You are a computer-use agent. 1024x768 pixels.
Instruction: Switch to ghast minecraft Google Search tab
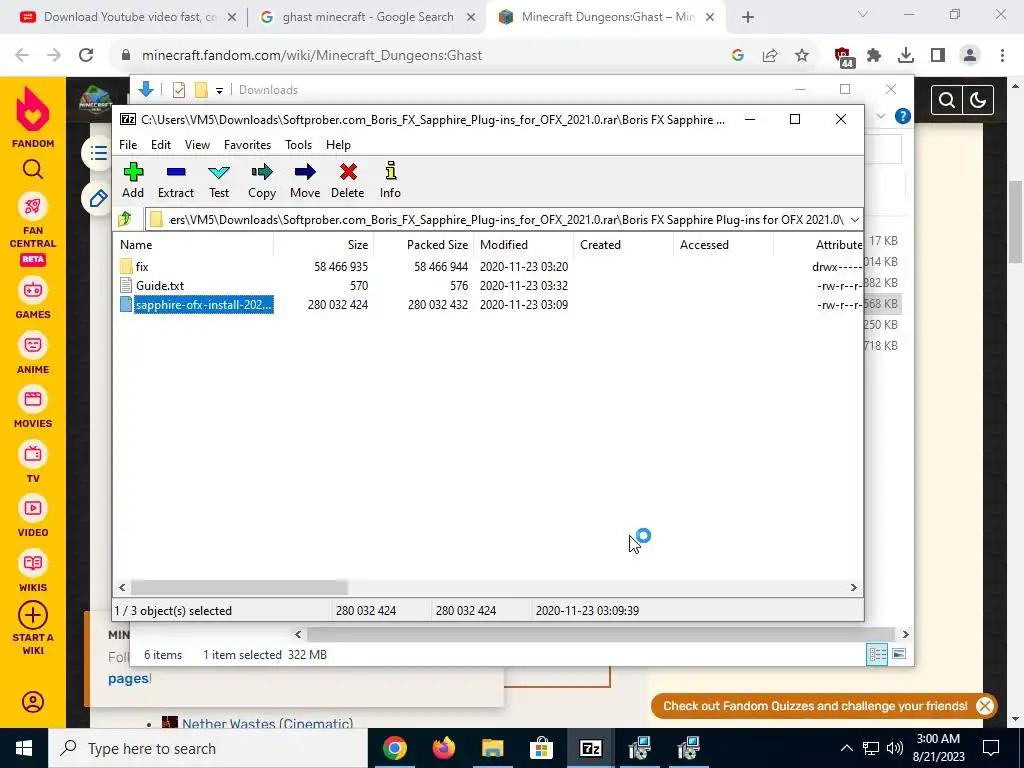pyautogui.click(x=367, y=17)
